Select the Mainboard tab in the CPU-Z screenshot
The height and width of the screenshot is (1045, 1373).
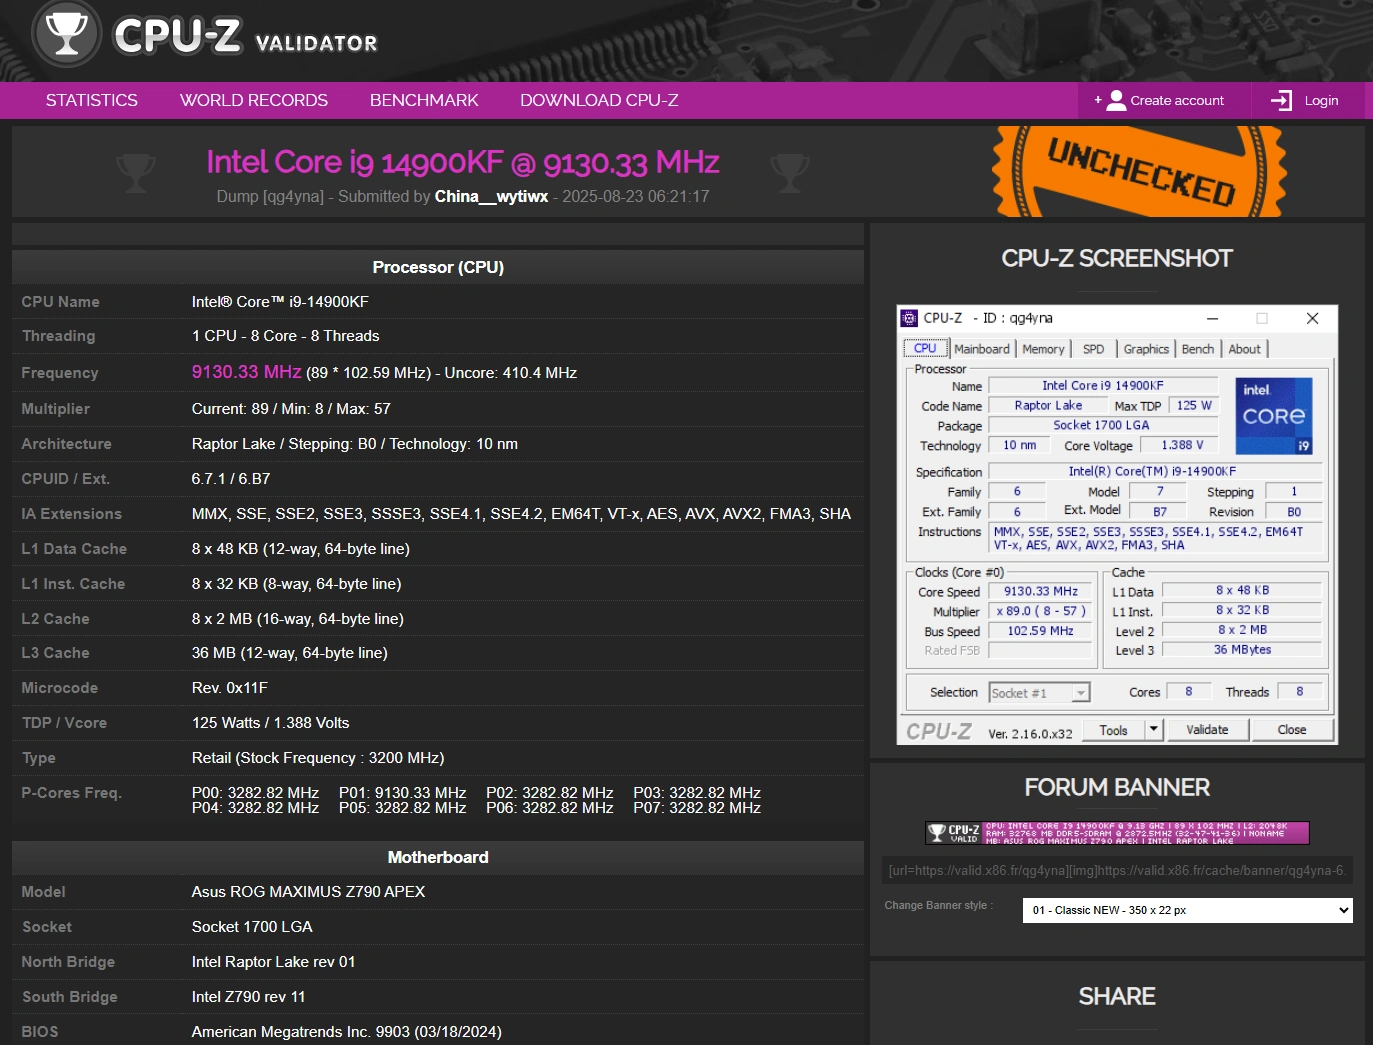982,349
